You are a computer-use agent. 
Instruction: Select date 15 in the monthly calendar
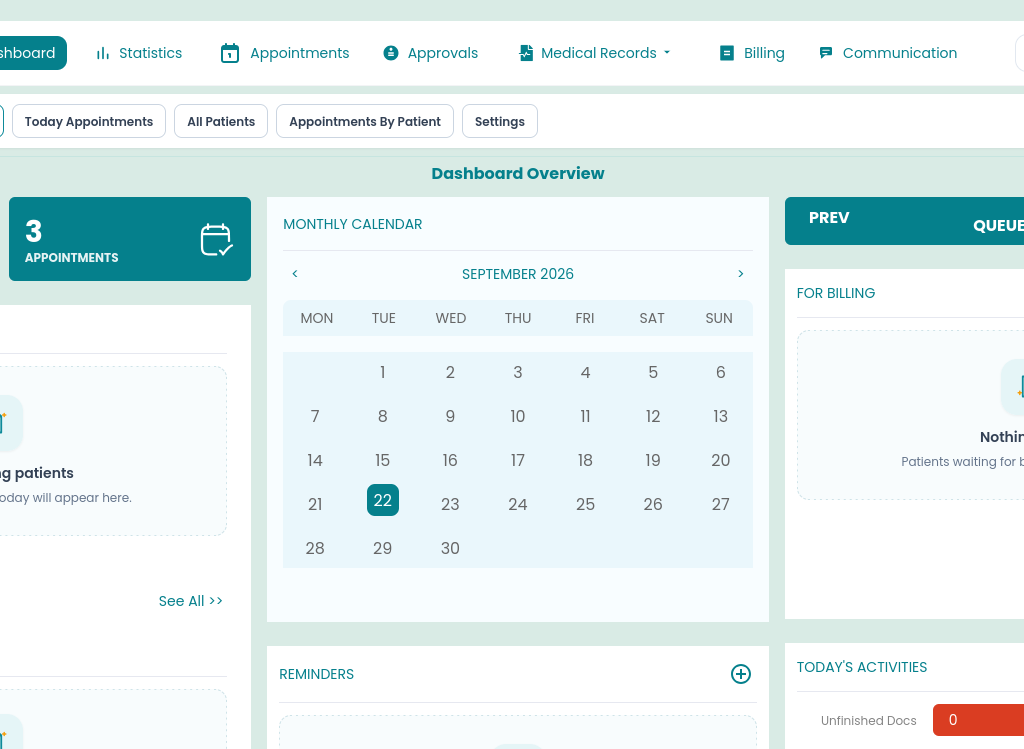click(383, 460)
